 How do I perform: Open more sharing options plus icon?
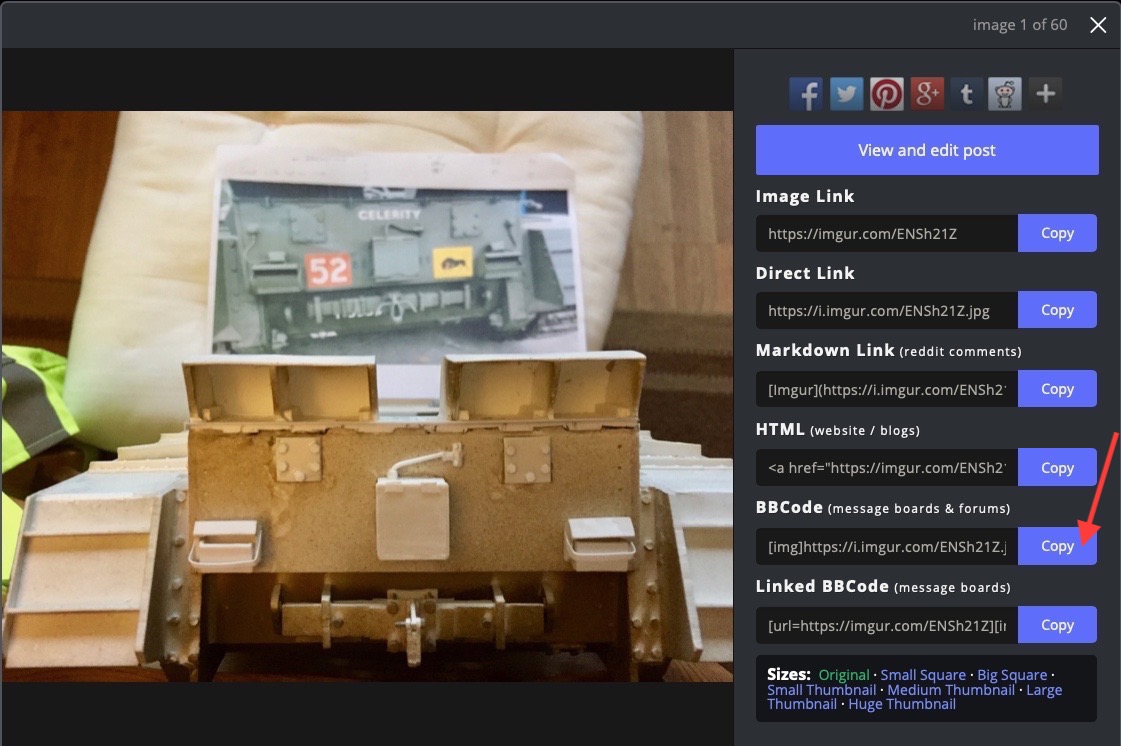1045,94
